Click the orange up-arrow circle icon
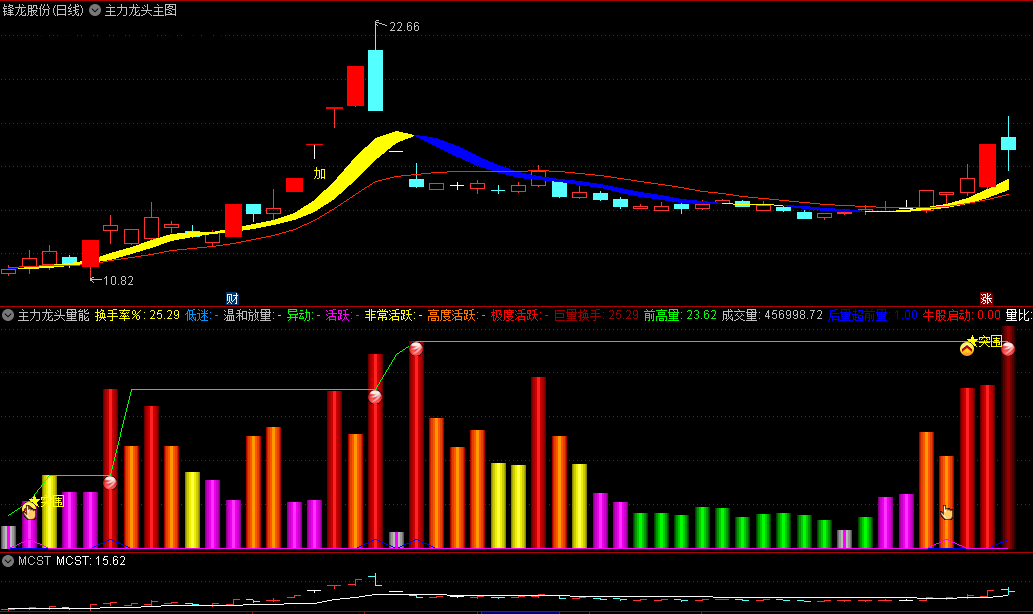The height and width of the screenshot is (614, 1033). (966, 349)
